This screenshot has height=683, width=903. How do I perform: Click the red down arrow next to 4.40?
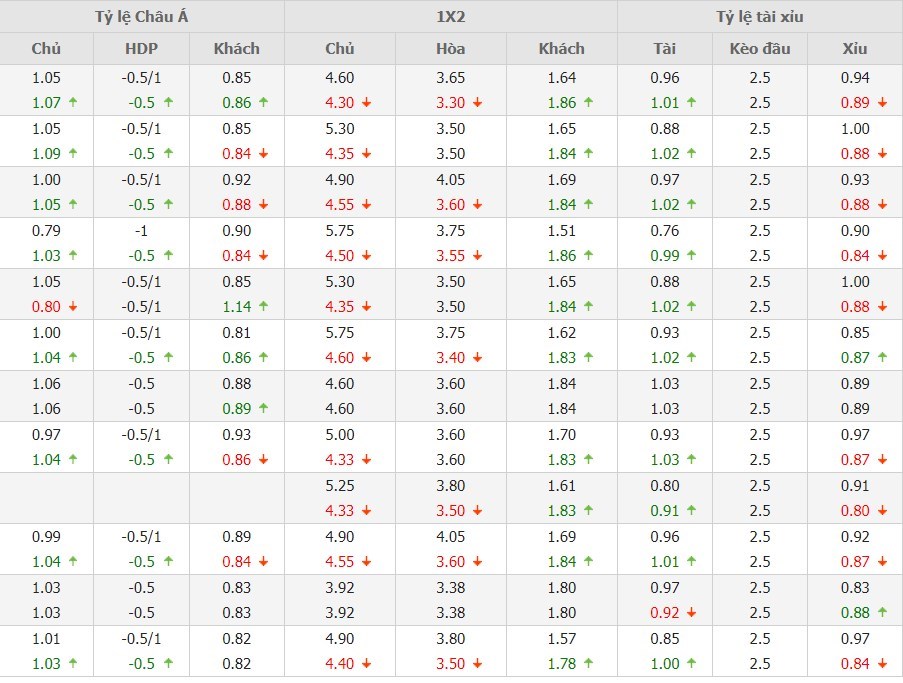[366, 663]
